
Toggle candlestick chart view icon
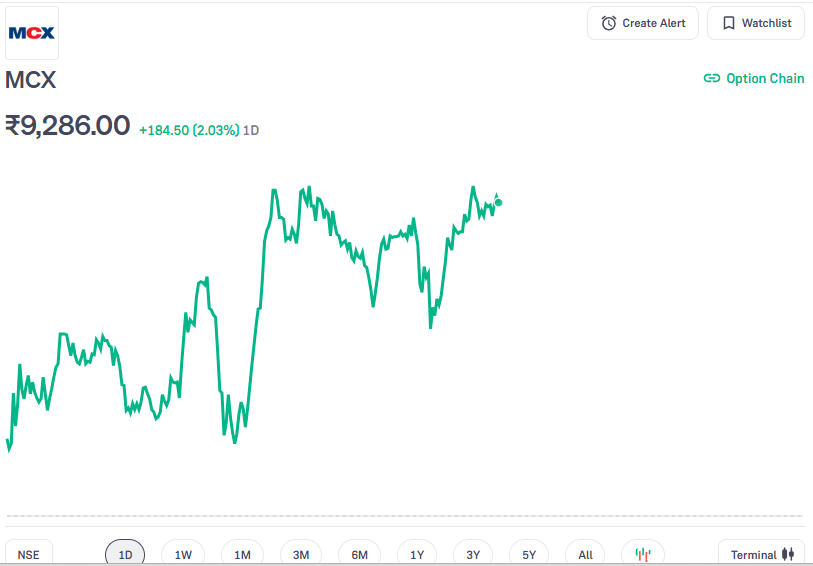(x=643, y=554)
